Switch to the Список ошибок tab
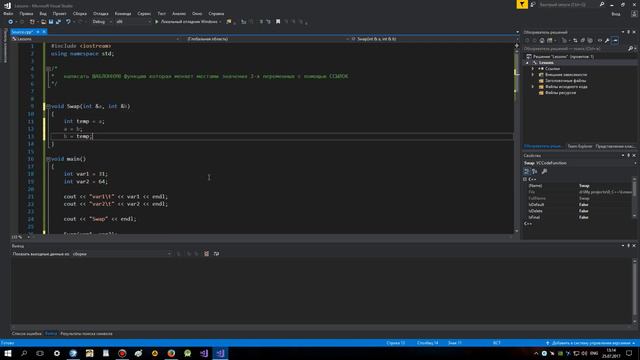Viewport: 640px width, 360px height. (x=27, y=333)
